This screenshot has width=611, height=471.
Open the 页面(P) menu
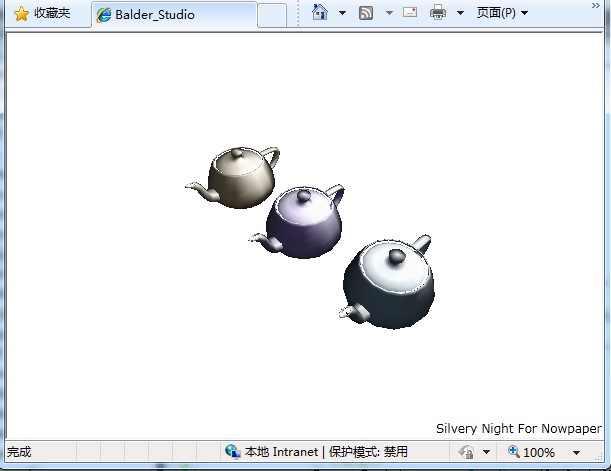502,13
